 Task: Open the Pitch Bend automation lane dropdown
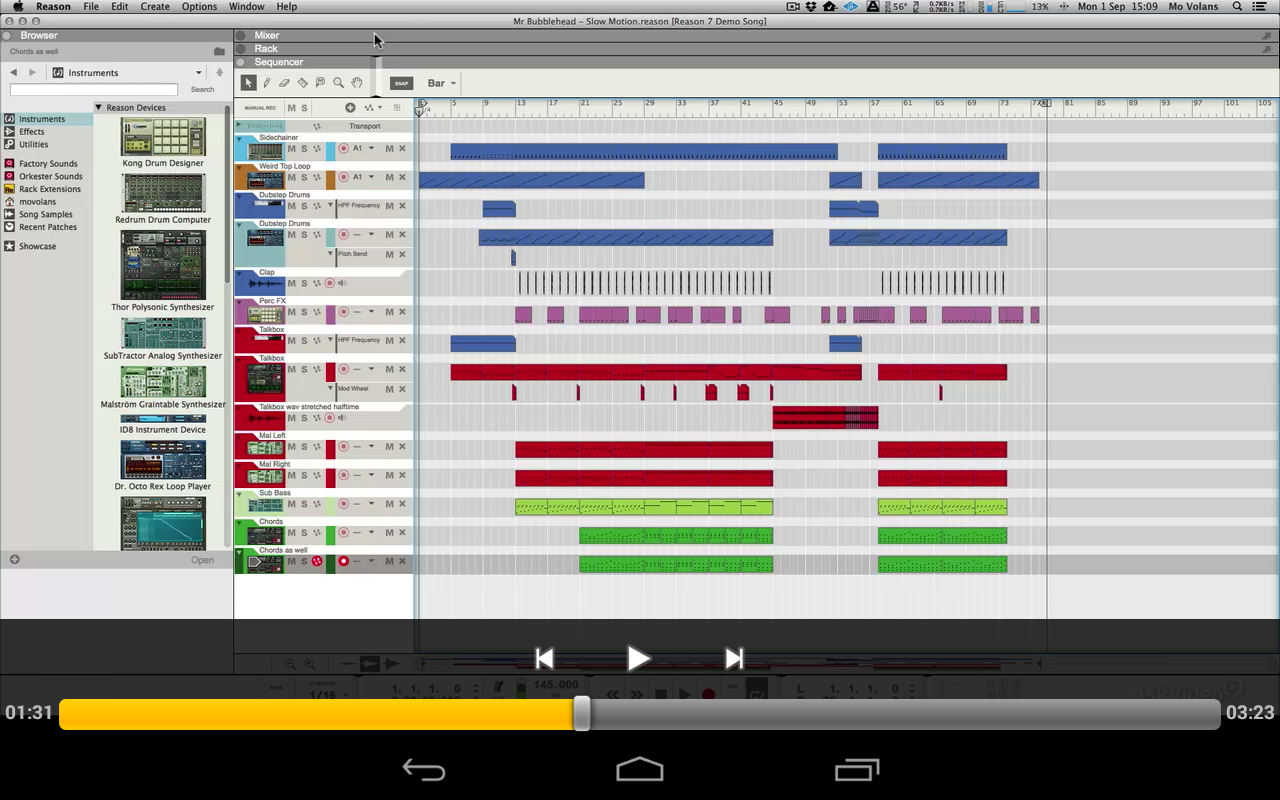point(331,254)
